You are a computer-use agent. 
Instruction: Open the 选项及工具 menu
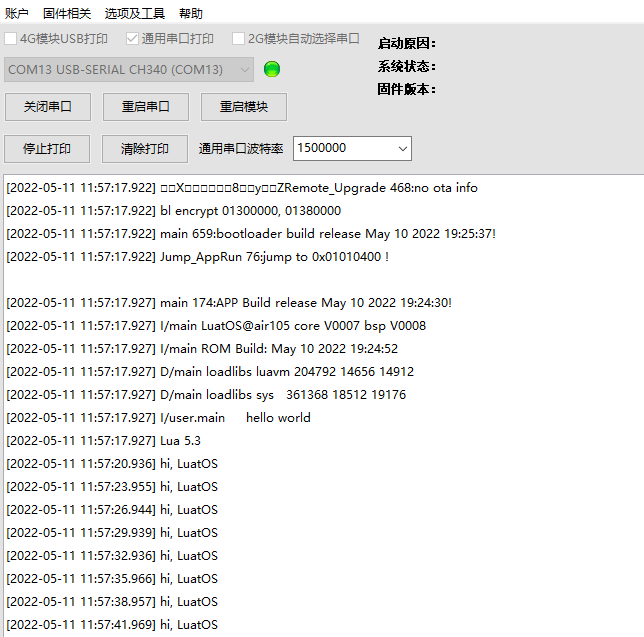pos(135,13)
